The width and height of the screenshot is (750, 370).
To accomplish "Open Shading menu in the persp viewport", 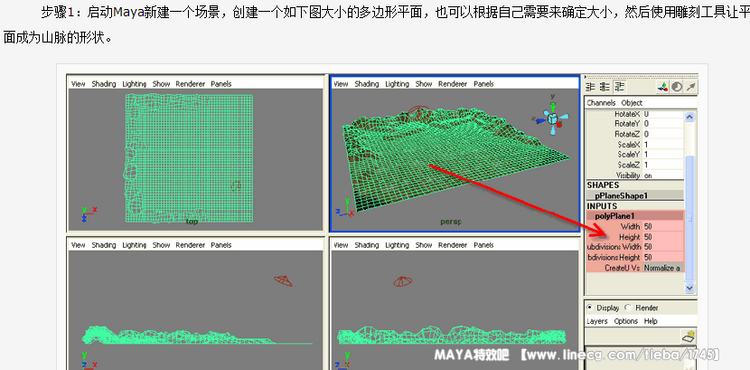I will click(x=367, y=84).
